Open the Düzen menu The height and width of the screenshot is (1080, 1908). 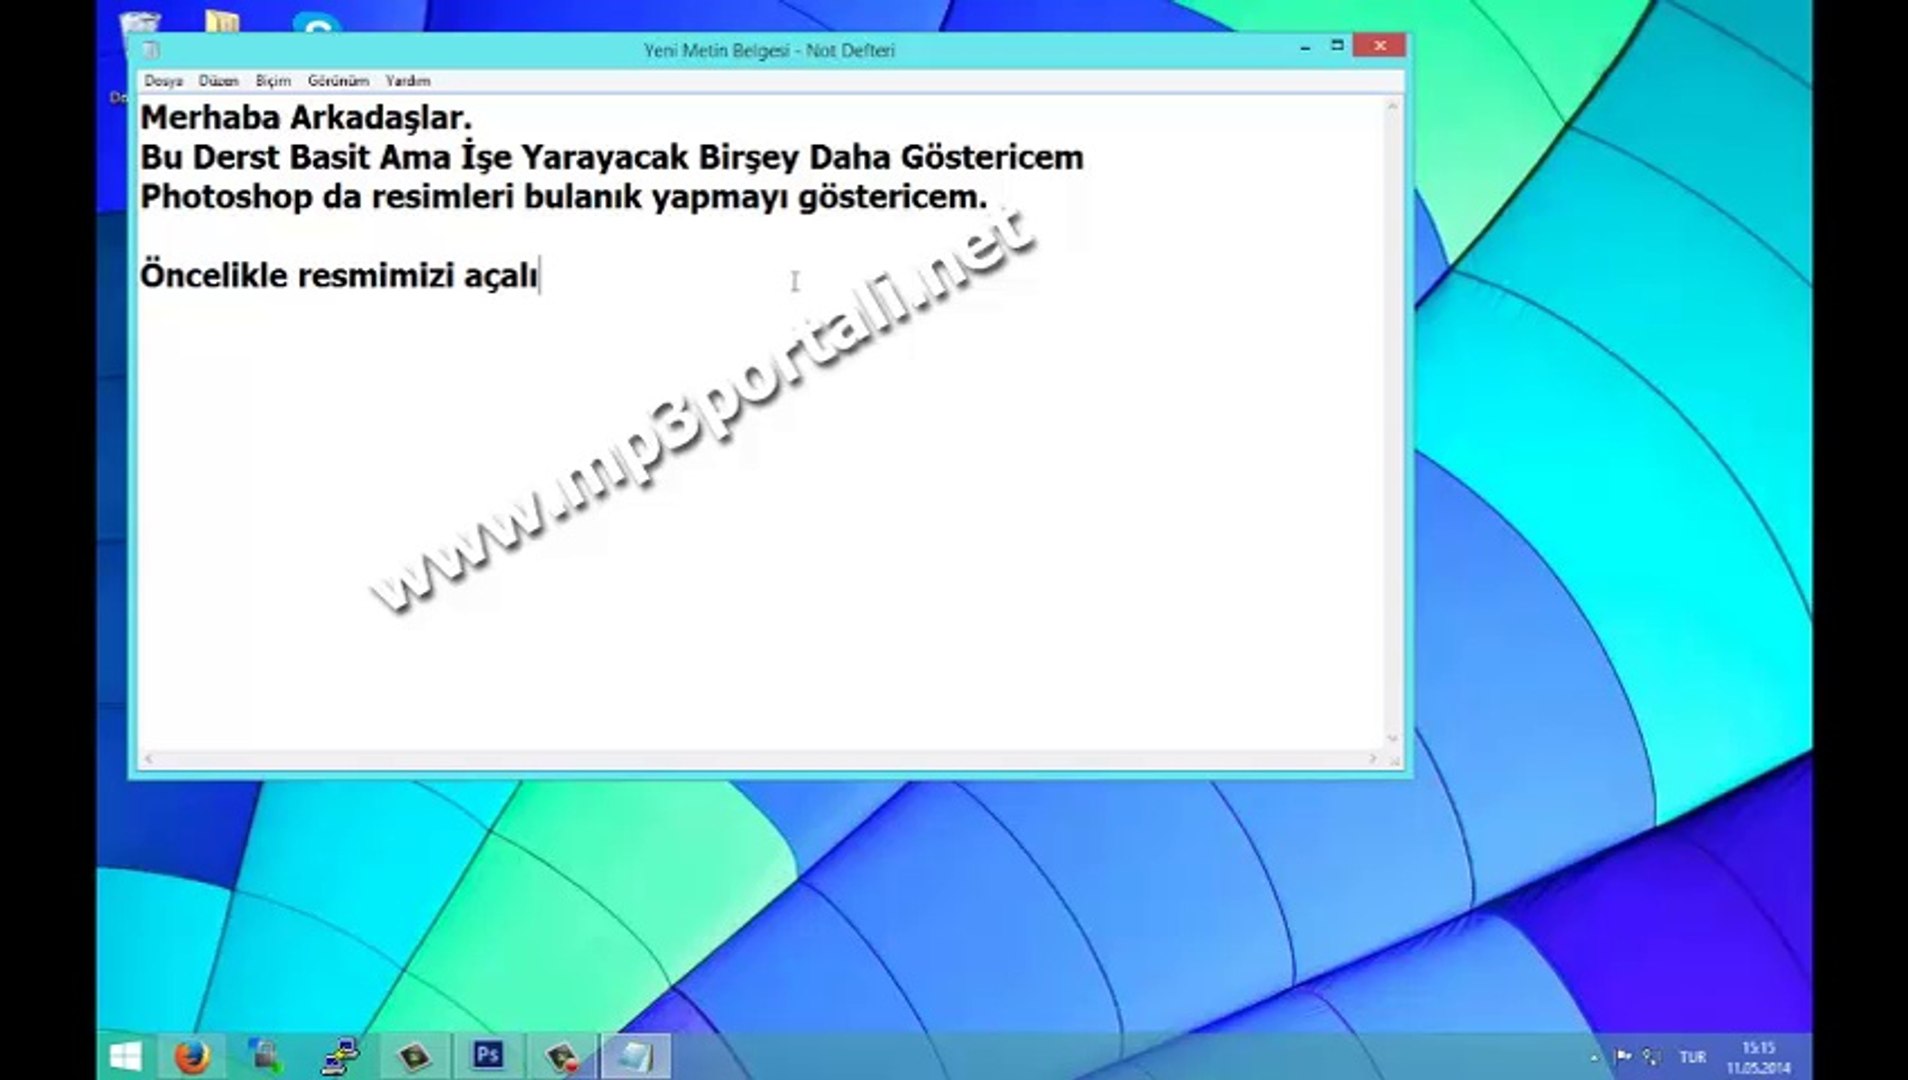tap(218, 81)
